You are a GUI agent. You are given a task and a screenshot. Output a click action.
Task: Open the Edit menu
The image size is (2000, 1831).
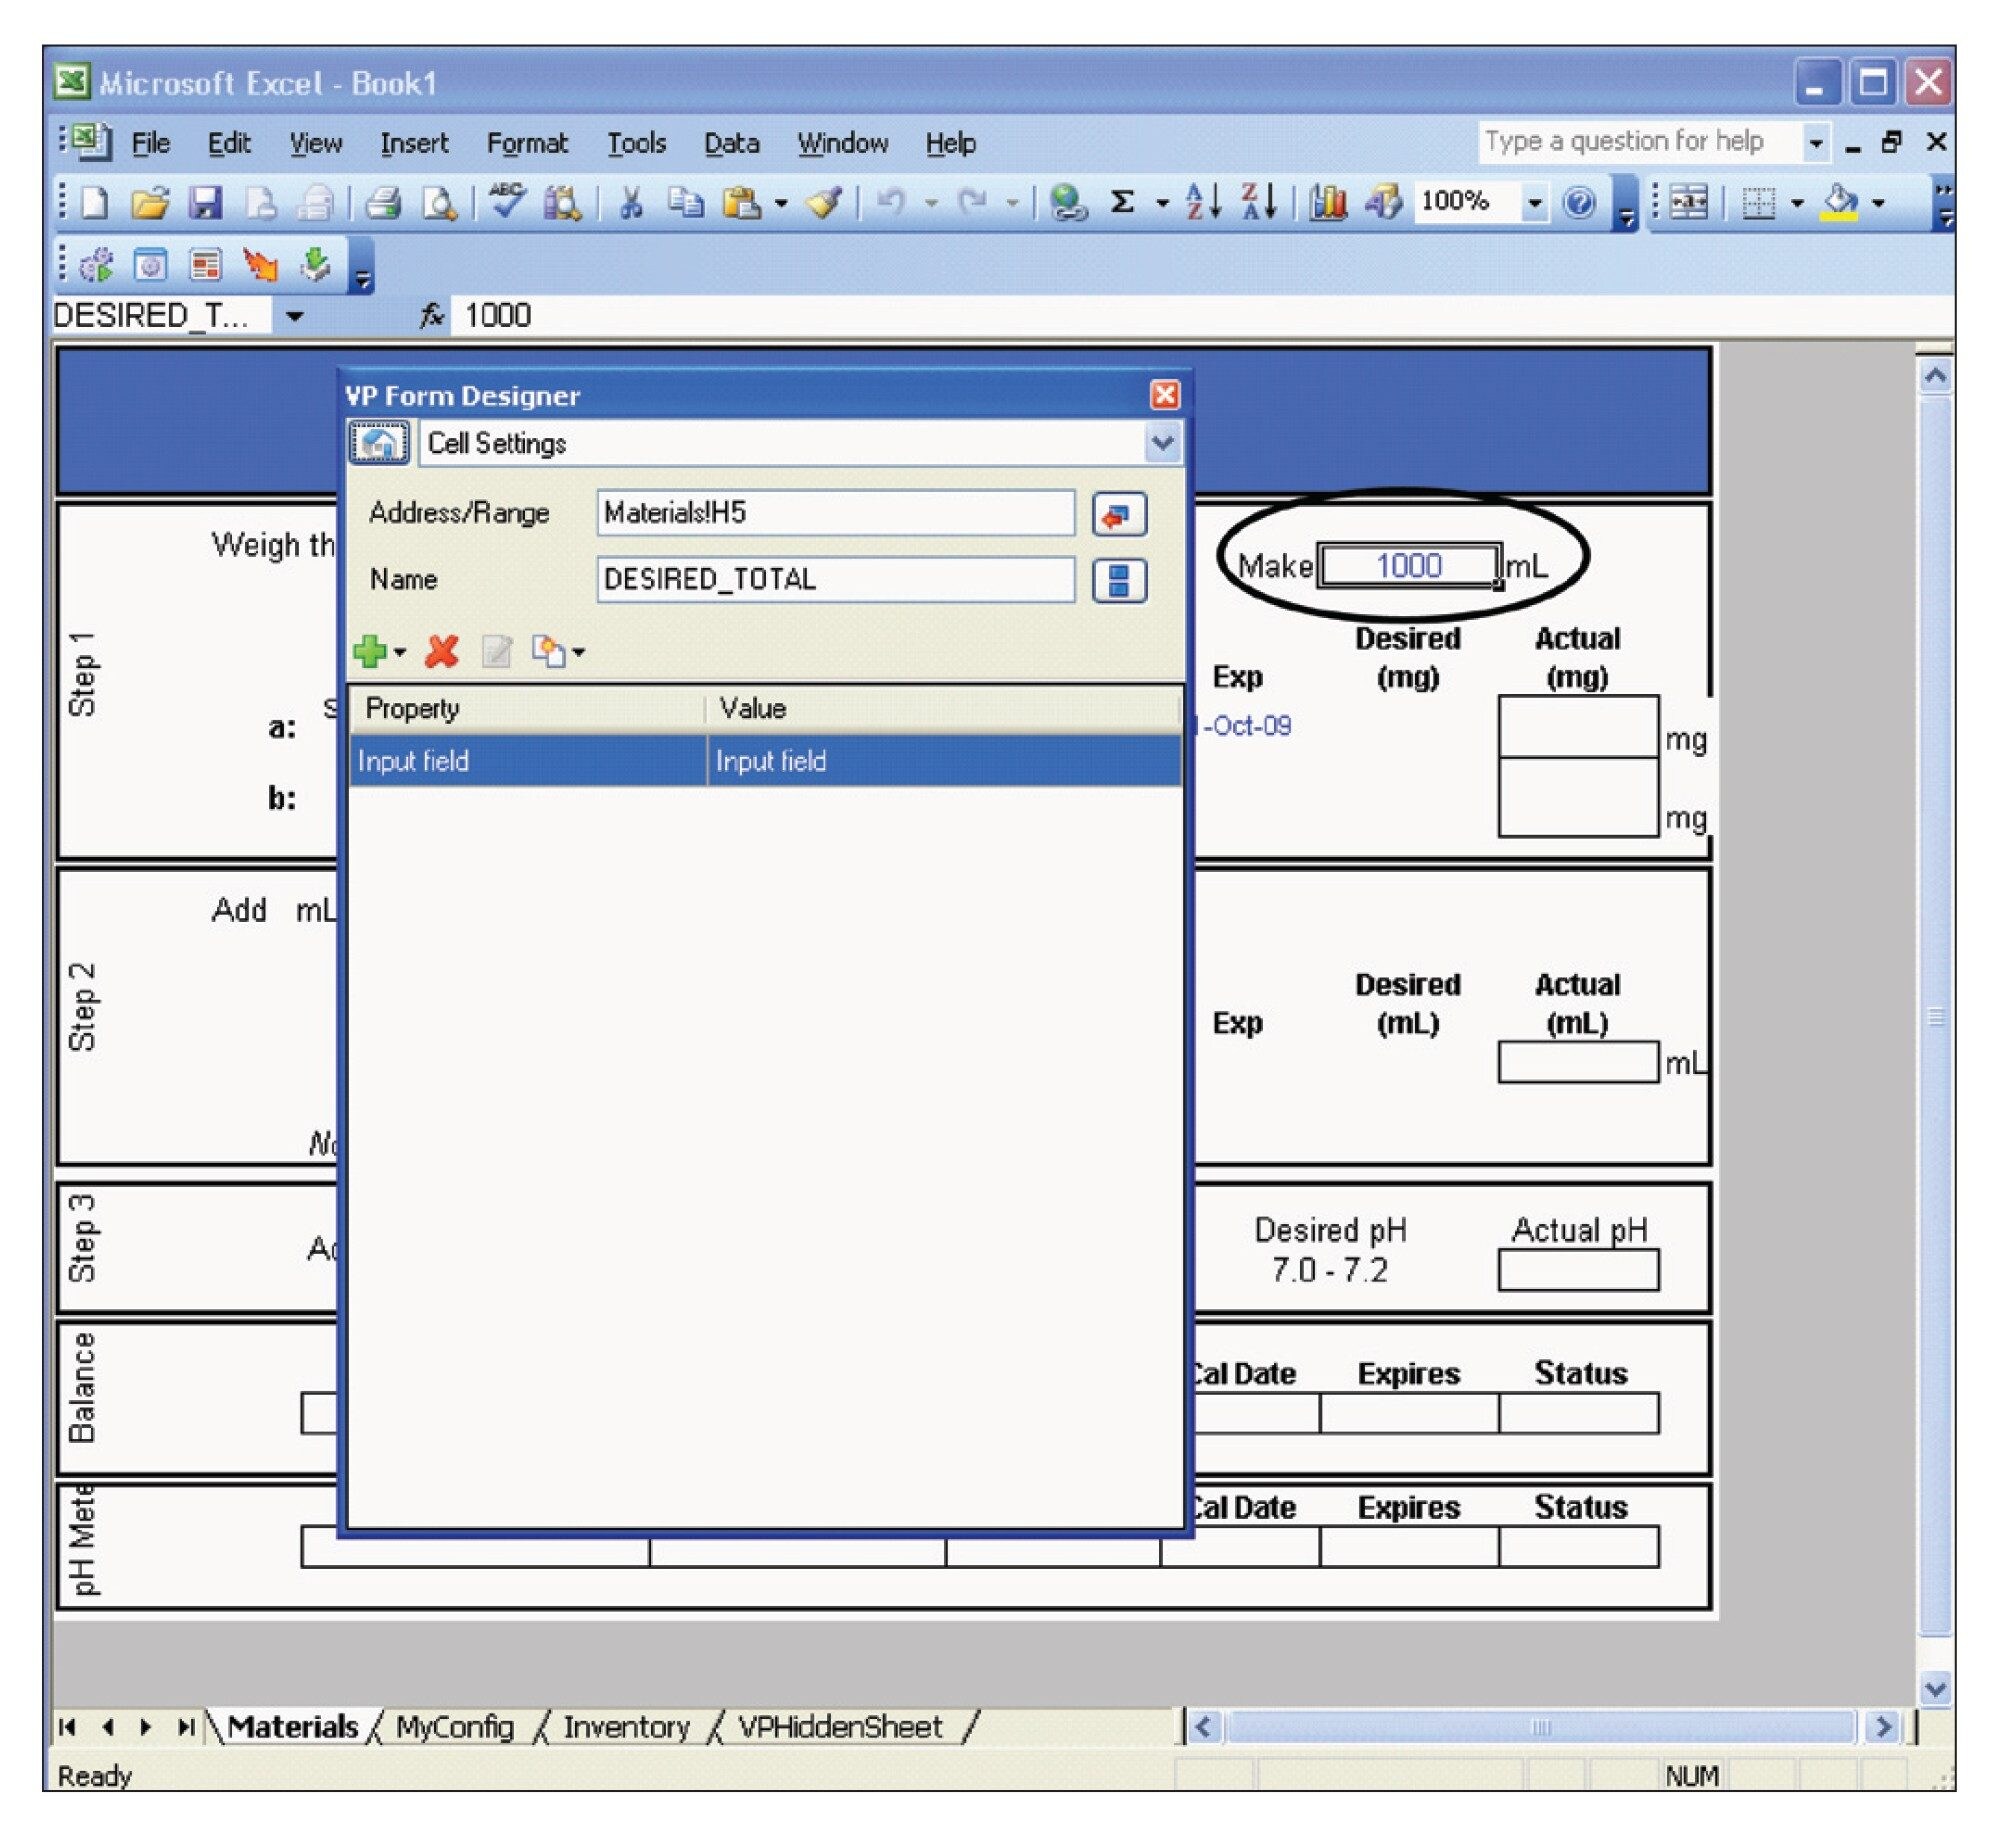[229, 143]
